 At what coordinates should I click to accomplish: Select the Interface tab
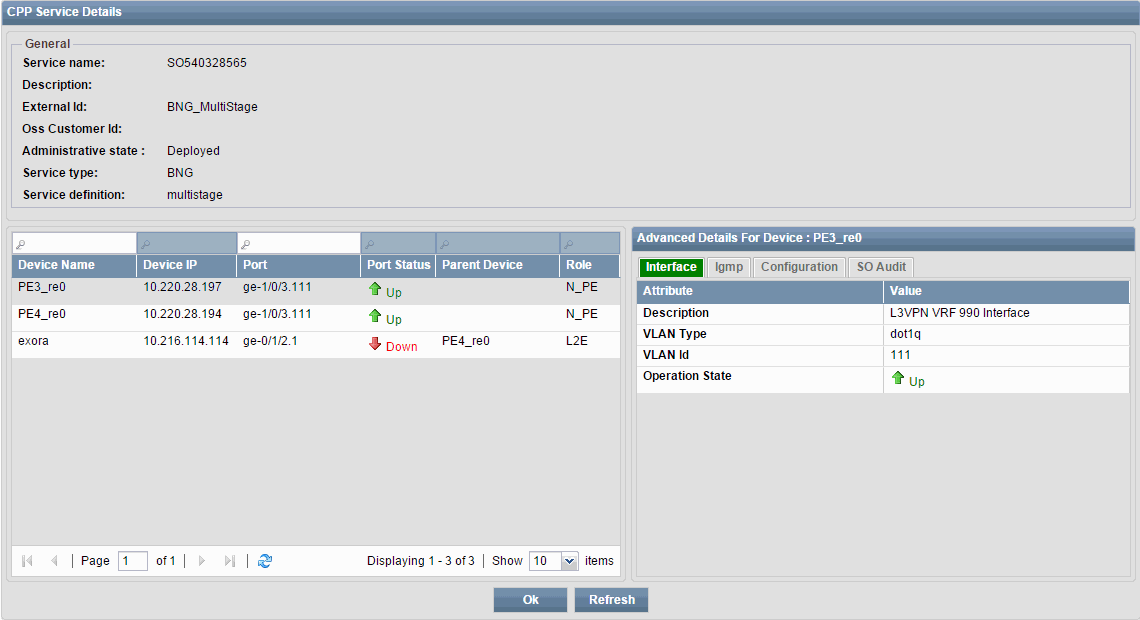pos(671,267)
